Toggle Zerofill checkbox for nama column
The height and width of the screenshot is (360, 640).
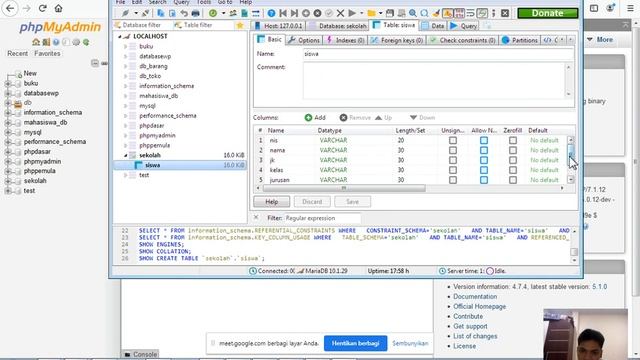pyautogui.click(x=513, y=150)
